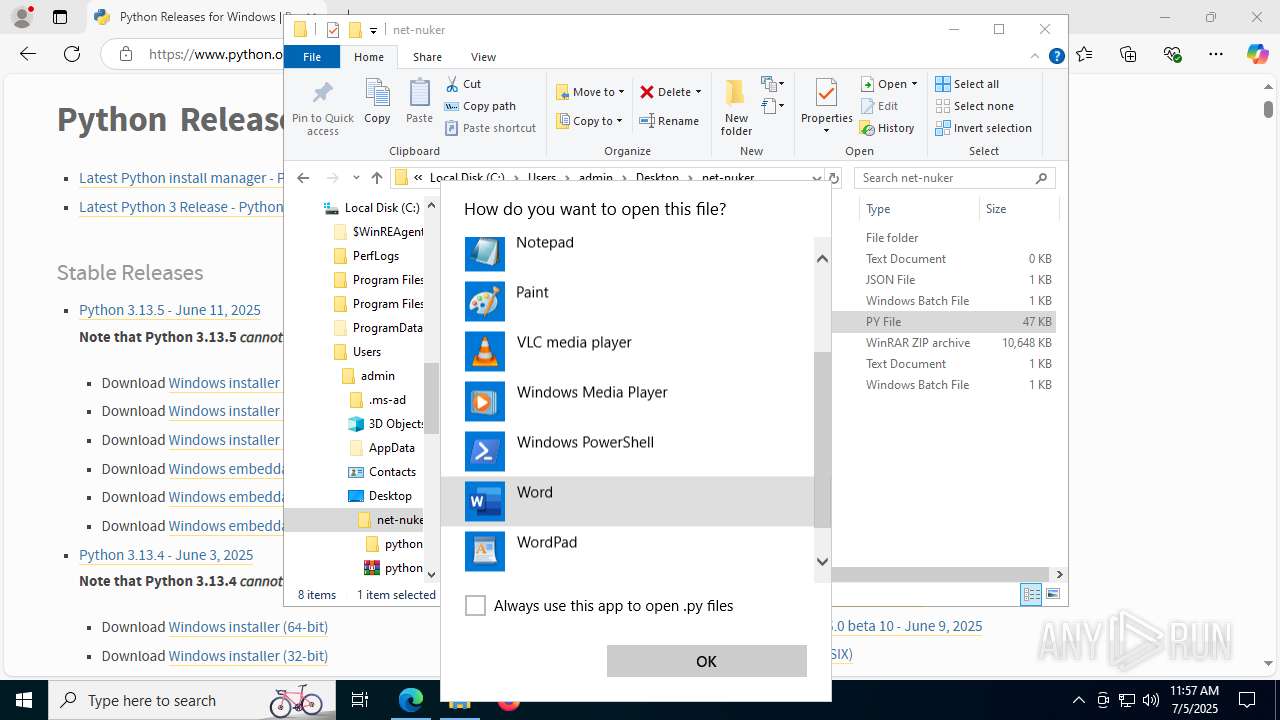Open the Open dropdown in ribbon

[889, 84]
